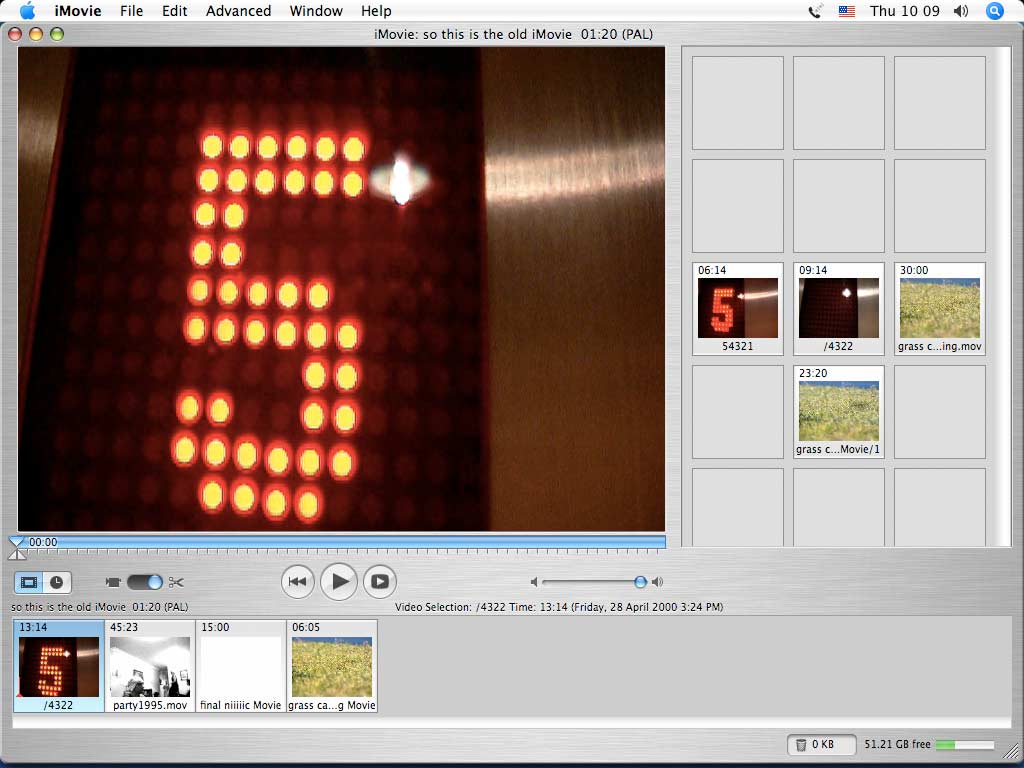Image resolution: width=1024 pixels, height=768 pixels.
Task: Click the volume speaker icon in menu bar
Action: (x=961, y=11)
